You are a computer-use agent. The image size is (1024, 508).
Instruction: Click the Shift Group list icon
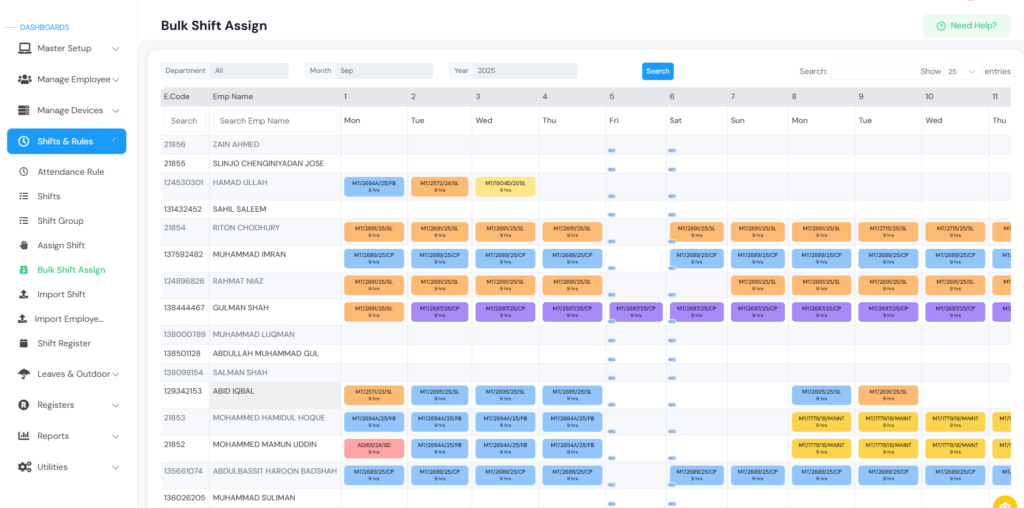pyautogui.click(x=24, y=221)
